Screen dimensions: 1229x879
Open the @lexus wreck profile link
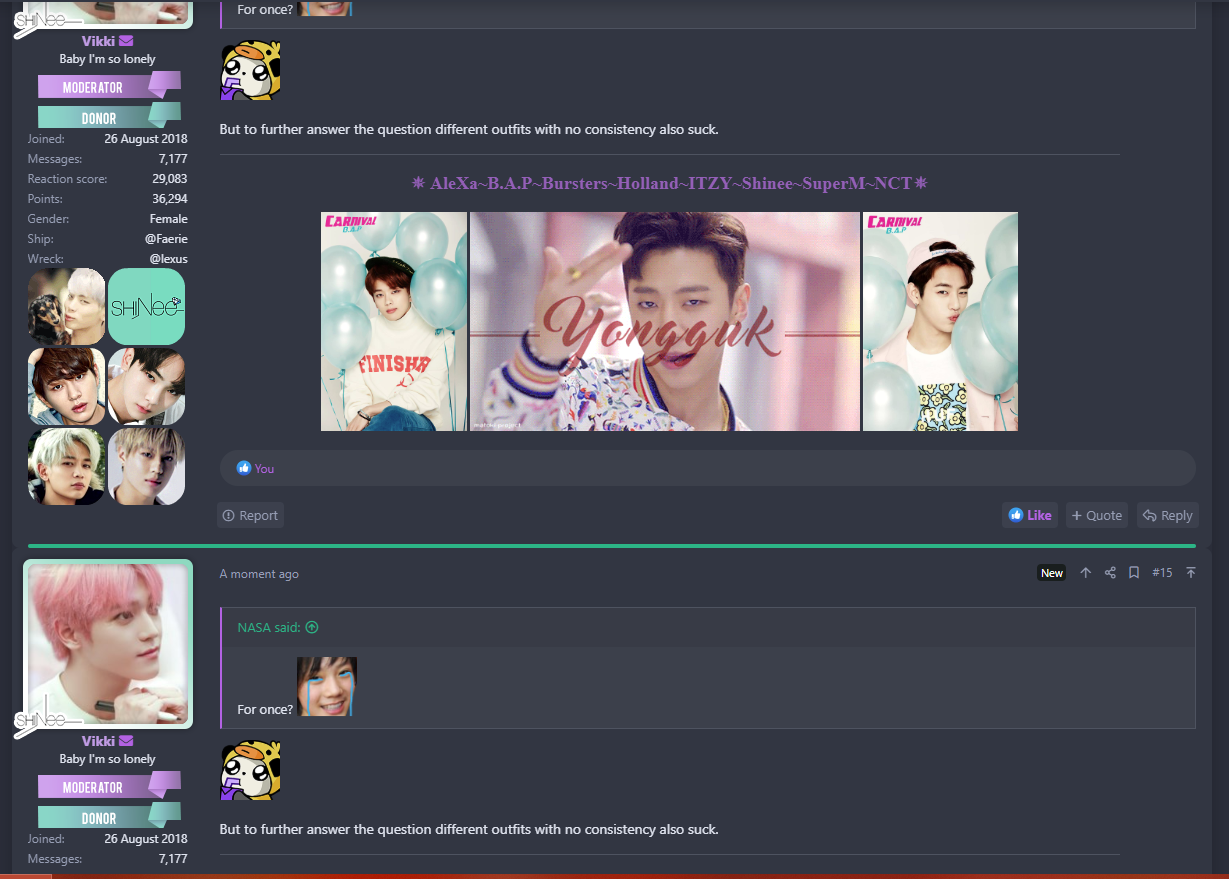pyautogui.click(x=169, y=259)
